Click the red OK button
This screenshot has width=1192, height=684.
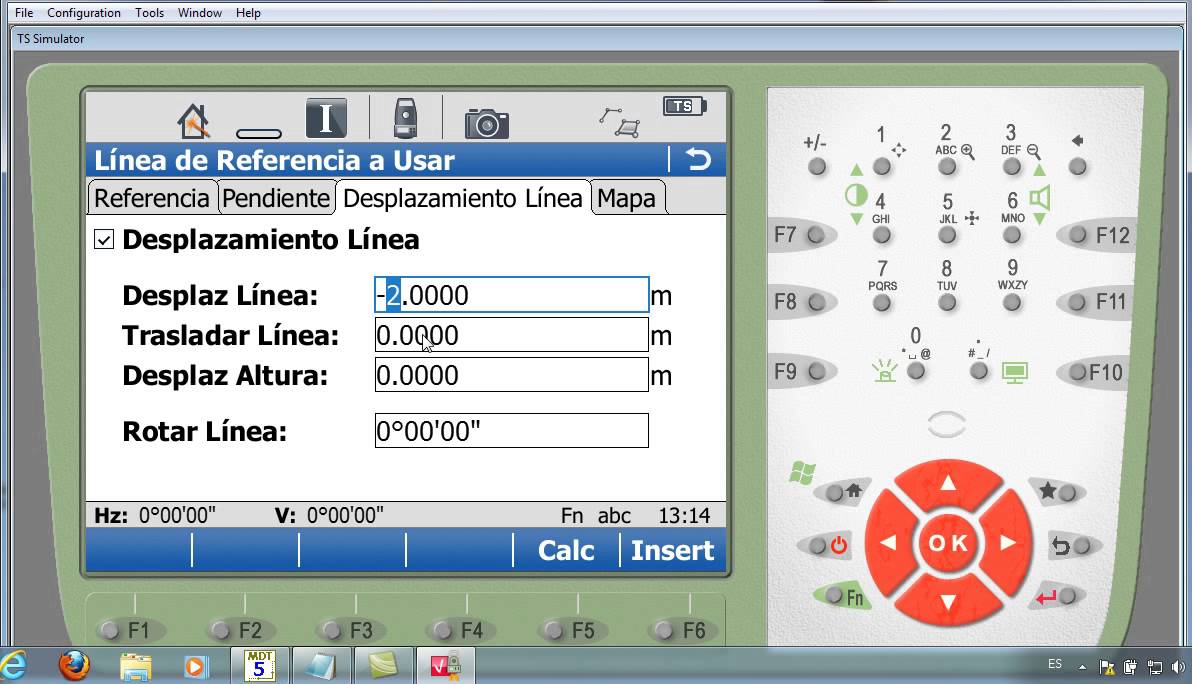[x=948, y=543]
